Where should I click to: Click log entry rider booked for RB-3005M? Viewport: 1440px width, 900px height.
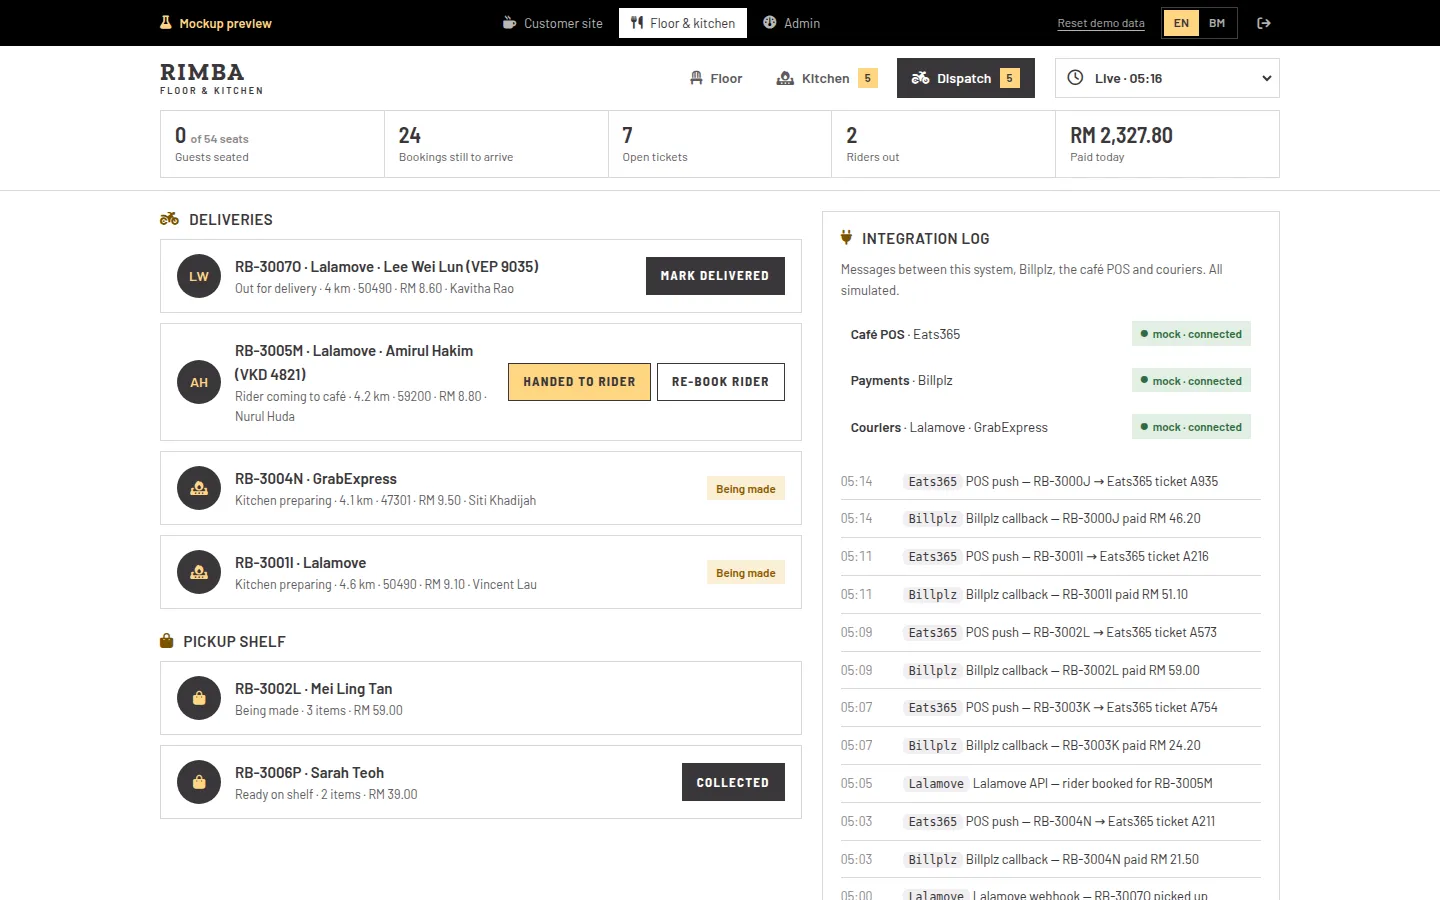(1050, 783)
